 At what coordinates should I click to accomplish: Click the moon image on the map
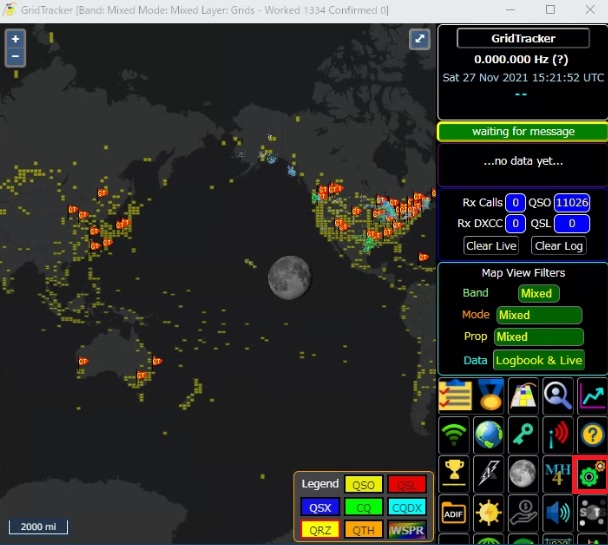[x=289, y=278]
